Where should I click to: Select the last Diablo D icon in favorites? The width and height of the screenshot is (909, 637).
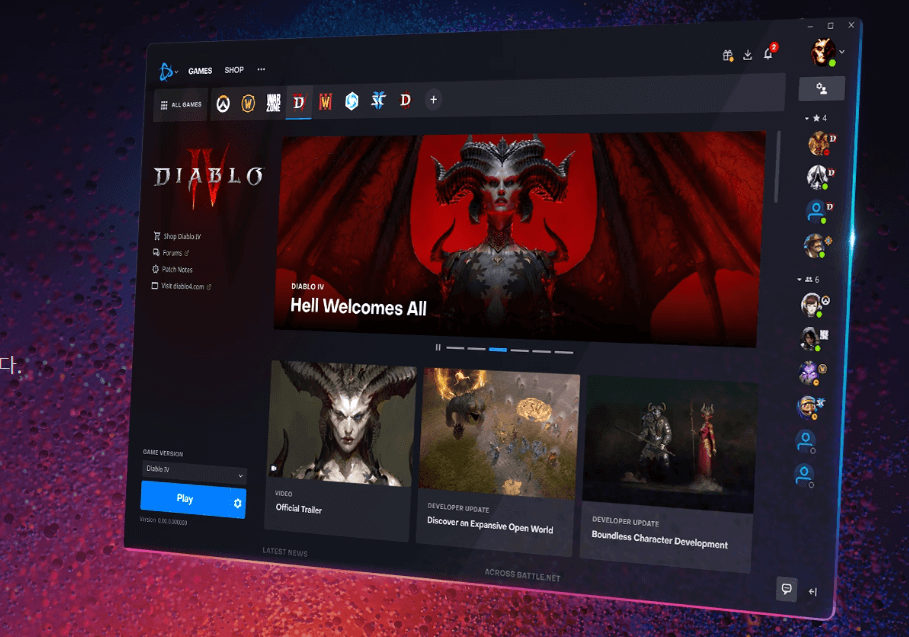point(405,100)
